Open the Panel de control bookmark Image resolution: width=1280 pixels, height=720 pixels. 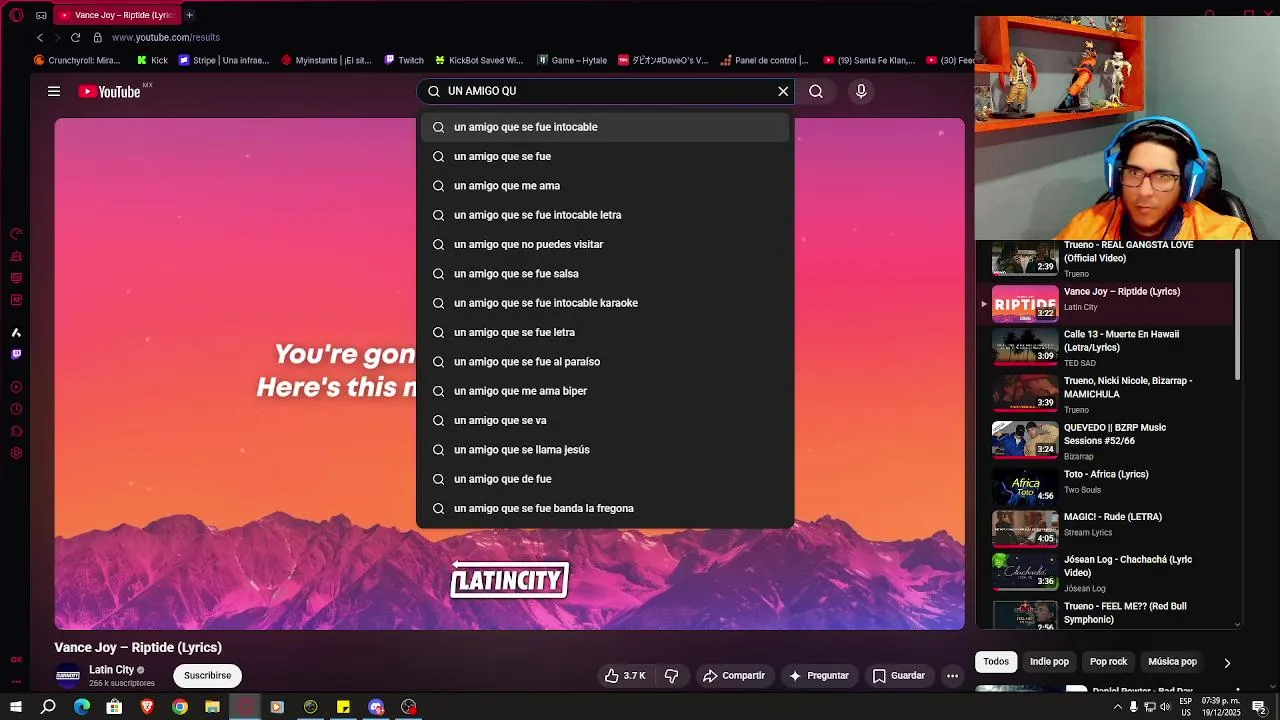pyautogui.click(x=764, y=60)
